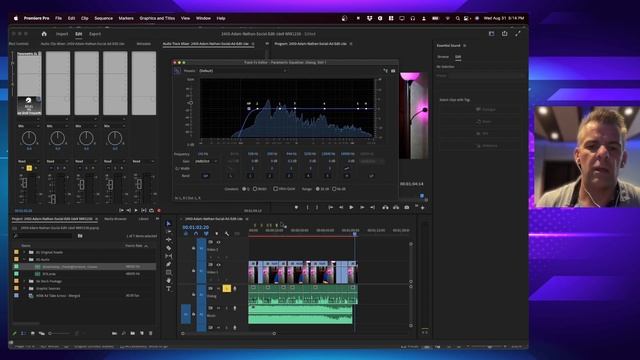Screen dimensions: 640x360
Task: Select the Ripple Edit tool
Action: tap(168, 240)
